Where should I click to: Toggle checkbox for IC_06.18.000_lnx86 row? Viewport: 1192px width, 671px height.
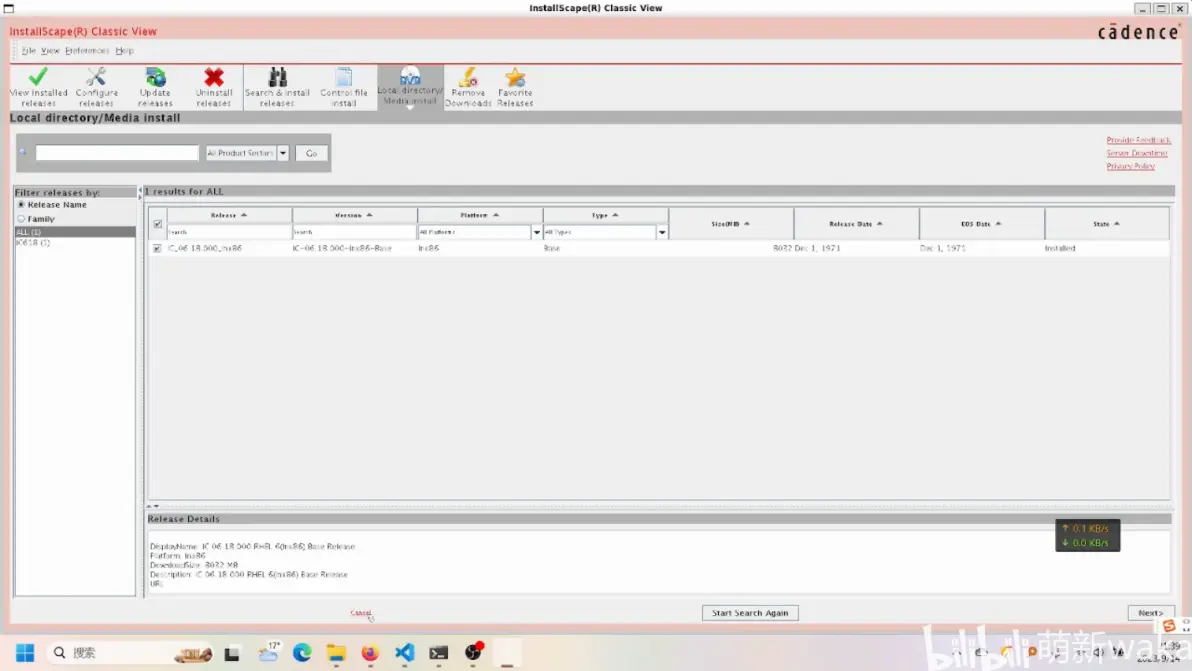(157, 248)
